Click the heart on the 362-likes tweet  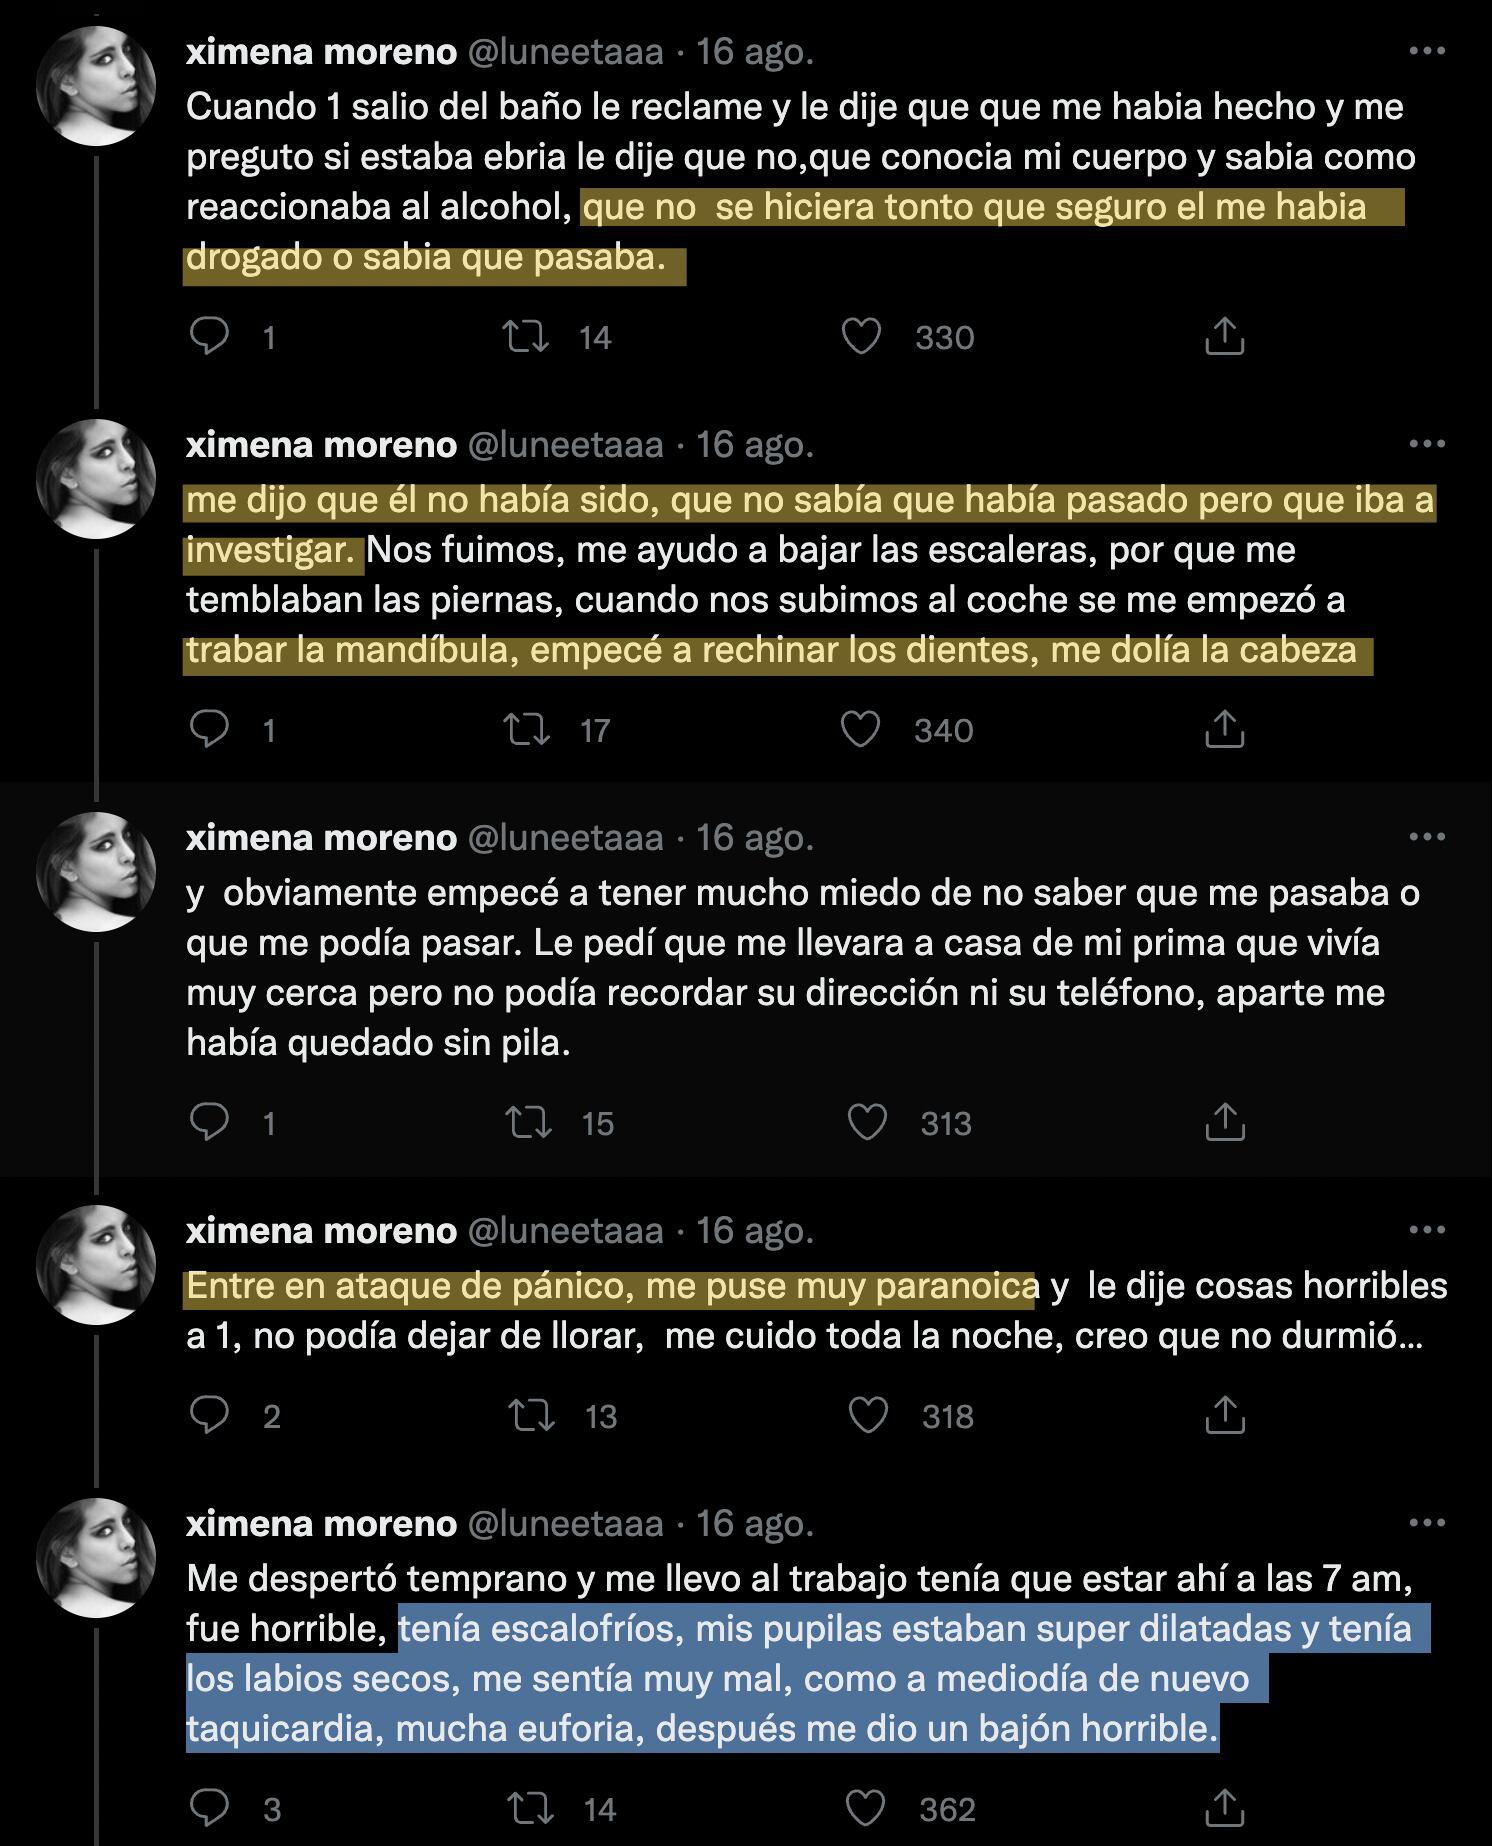(866, 1809)
